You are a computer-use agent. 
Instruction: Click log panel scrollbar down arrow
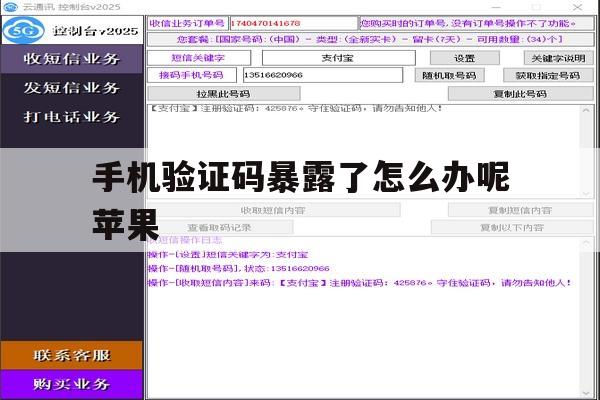tap(586, 393)
